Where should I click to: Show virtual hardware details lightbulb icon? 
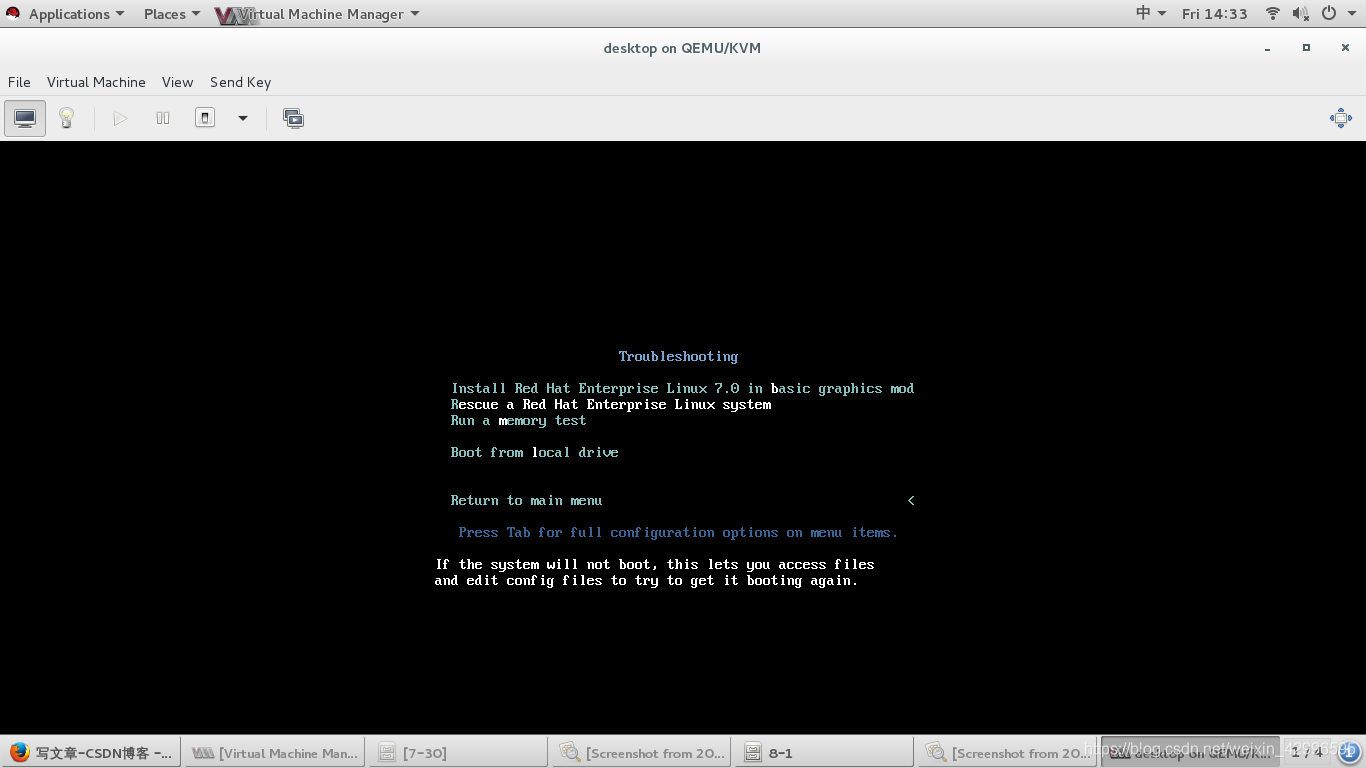pos(67,118)
